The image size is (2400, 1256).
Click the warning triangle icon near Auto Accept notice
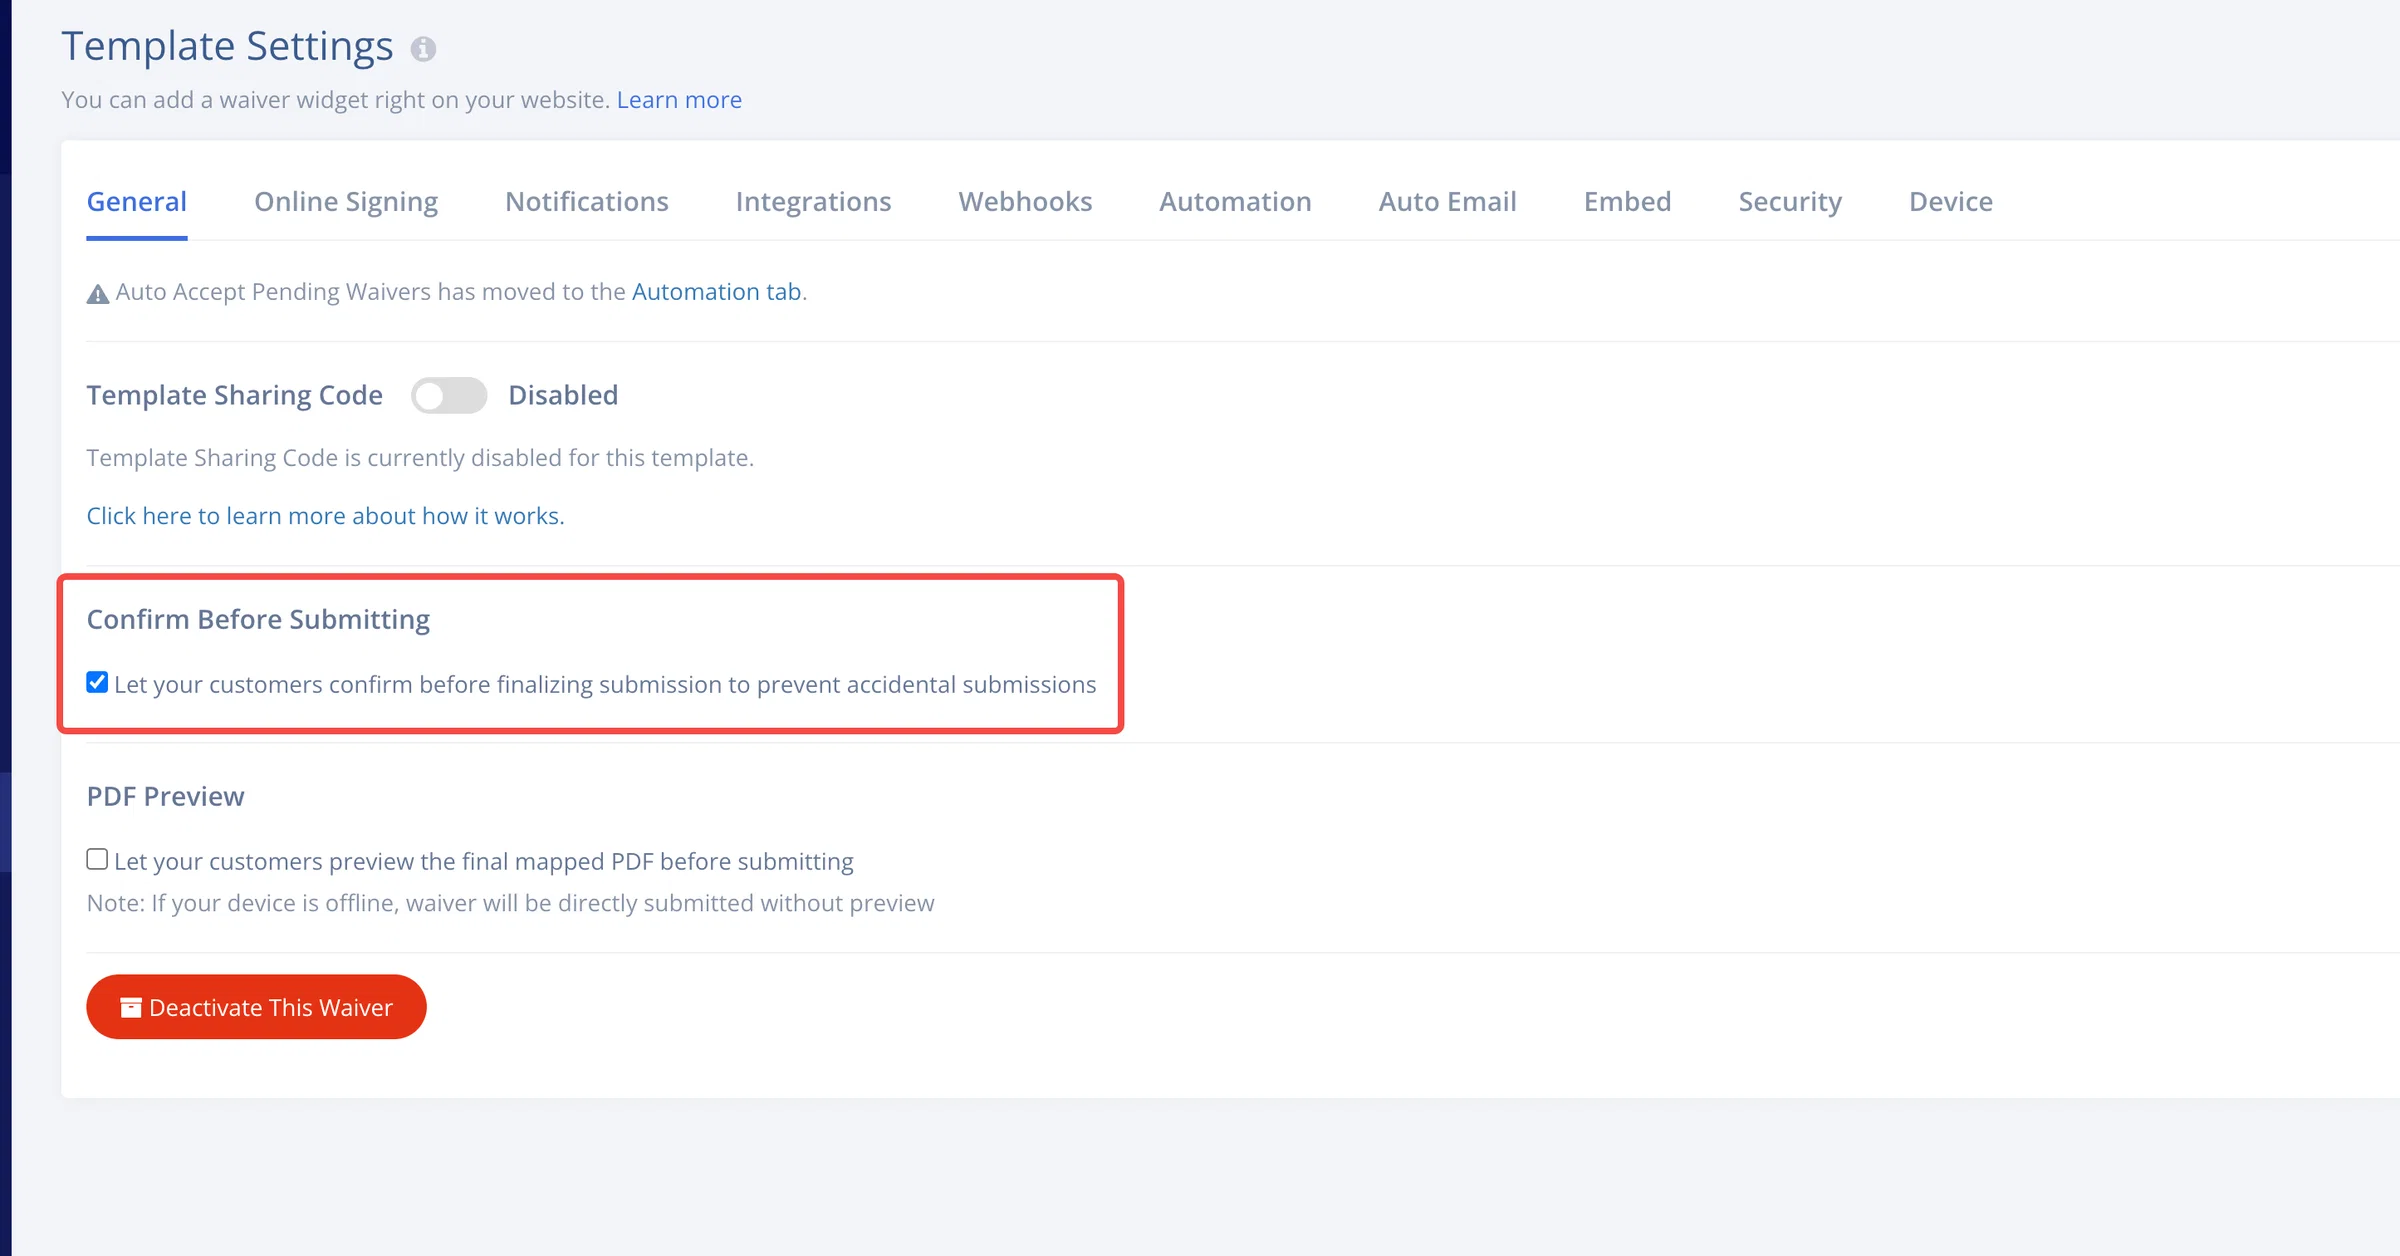97,294
